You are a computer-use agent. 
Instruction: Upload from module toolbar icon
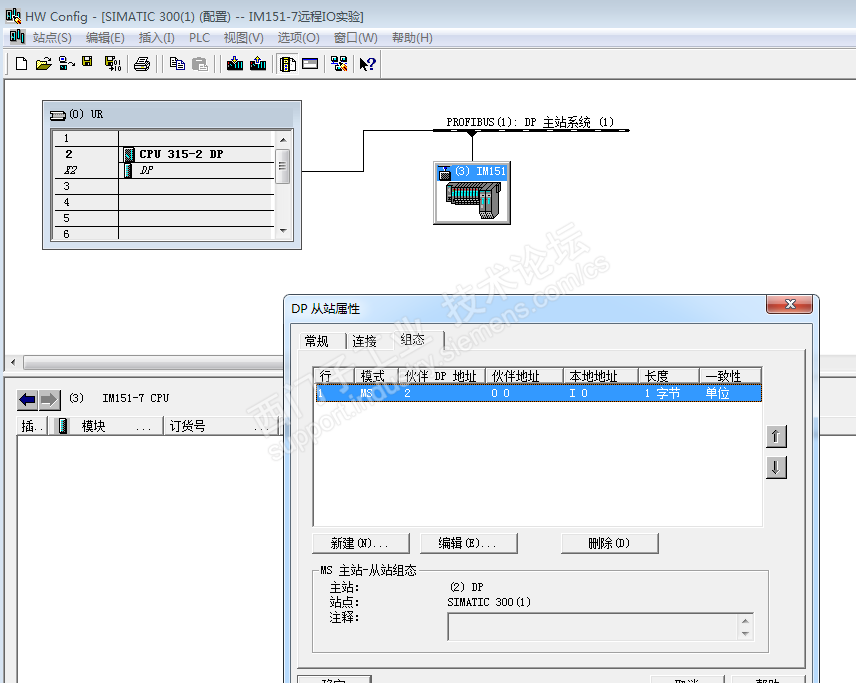[x=258, y=64]
